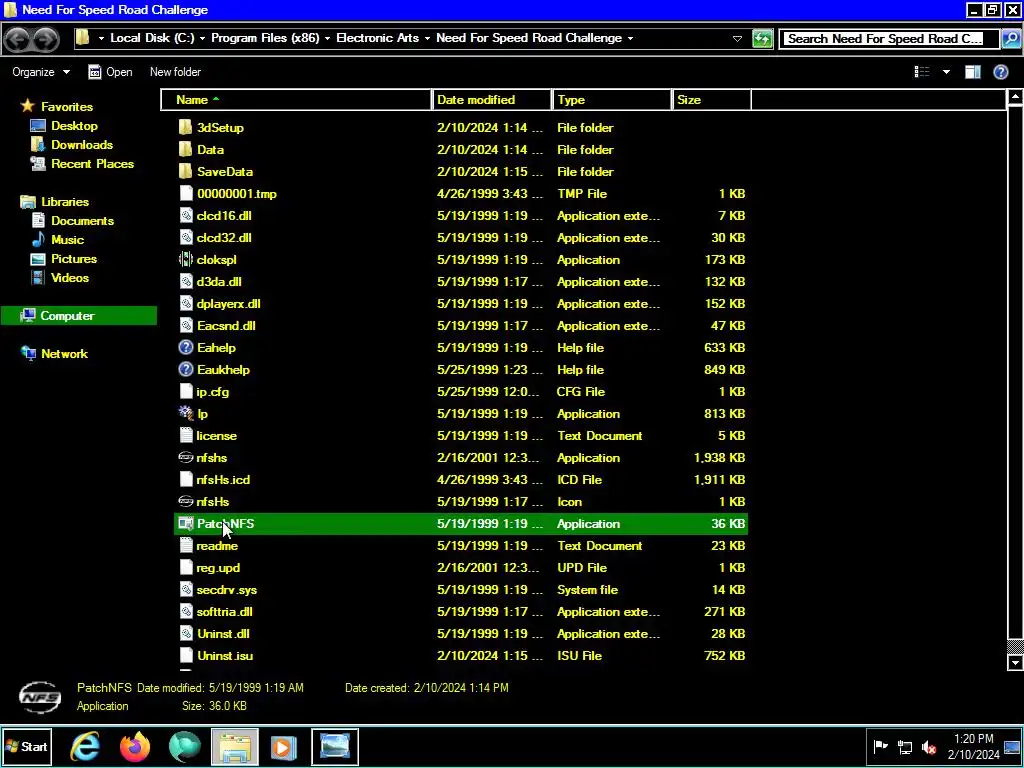Select the 3dSetup folder icon

click(185, 127)
